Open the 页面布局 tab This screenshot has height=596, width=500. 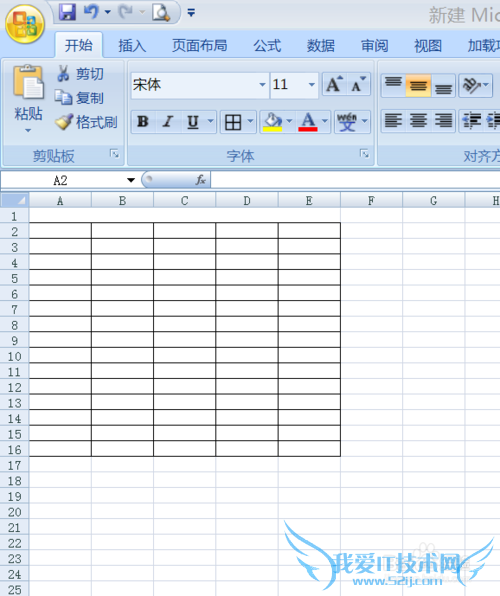199,46
